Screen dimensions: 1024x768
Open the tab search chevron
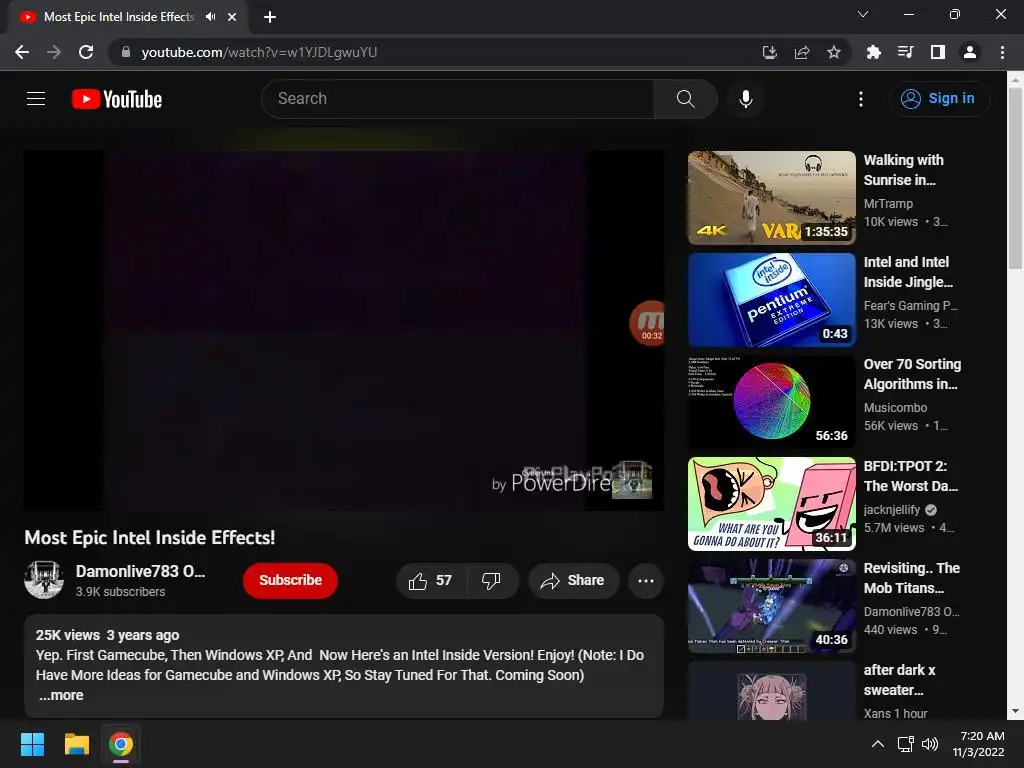click(x=863, y=14)
